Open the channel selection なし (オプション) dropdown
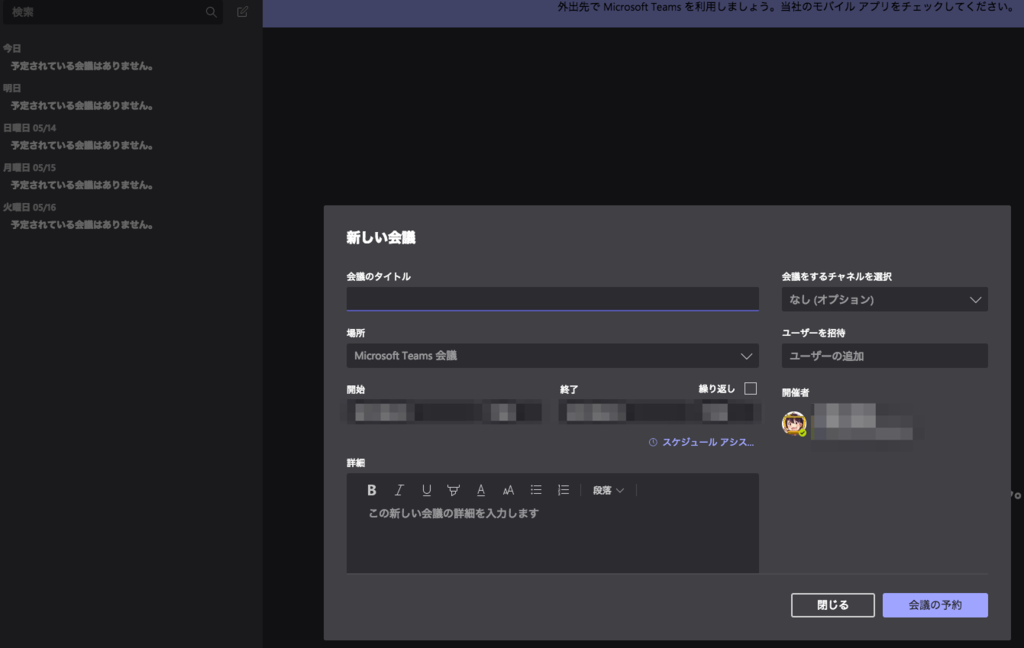The image size is (1024, 648). tap(884, 299)
